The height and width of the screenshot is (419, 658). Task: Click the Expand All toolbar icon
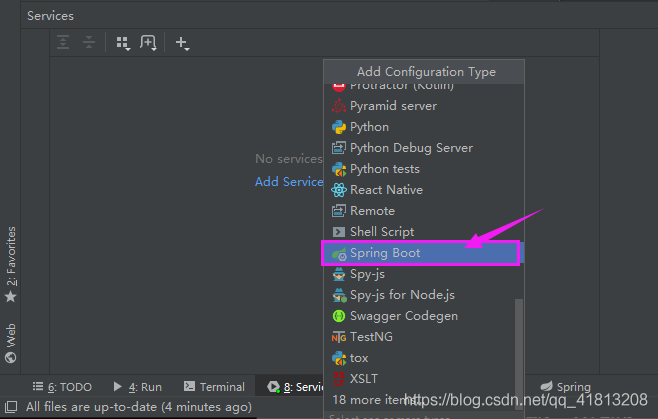(63, 42)
